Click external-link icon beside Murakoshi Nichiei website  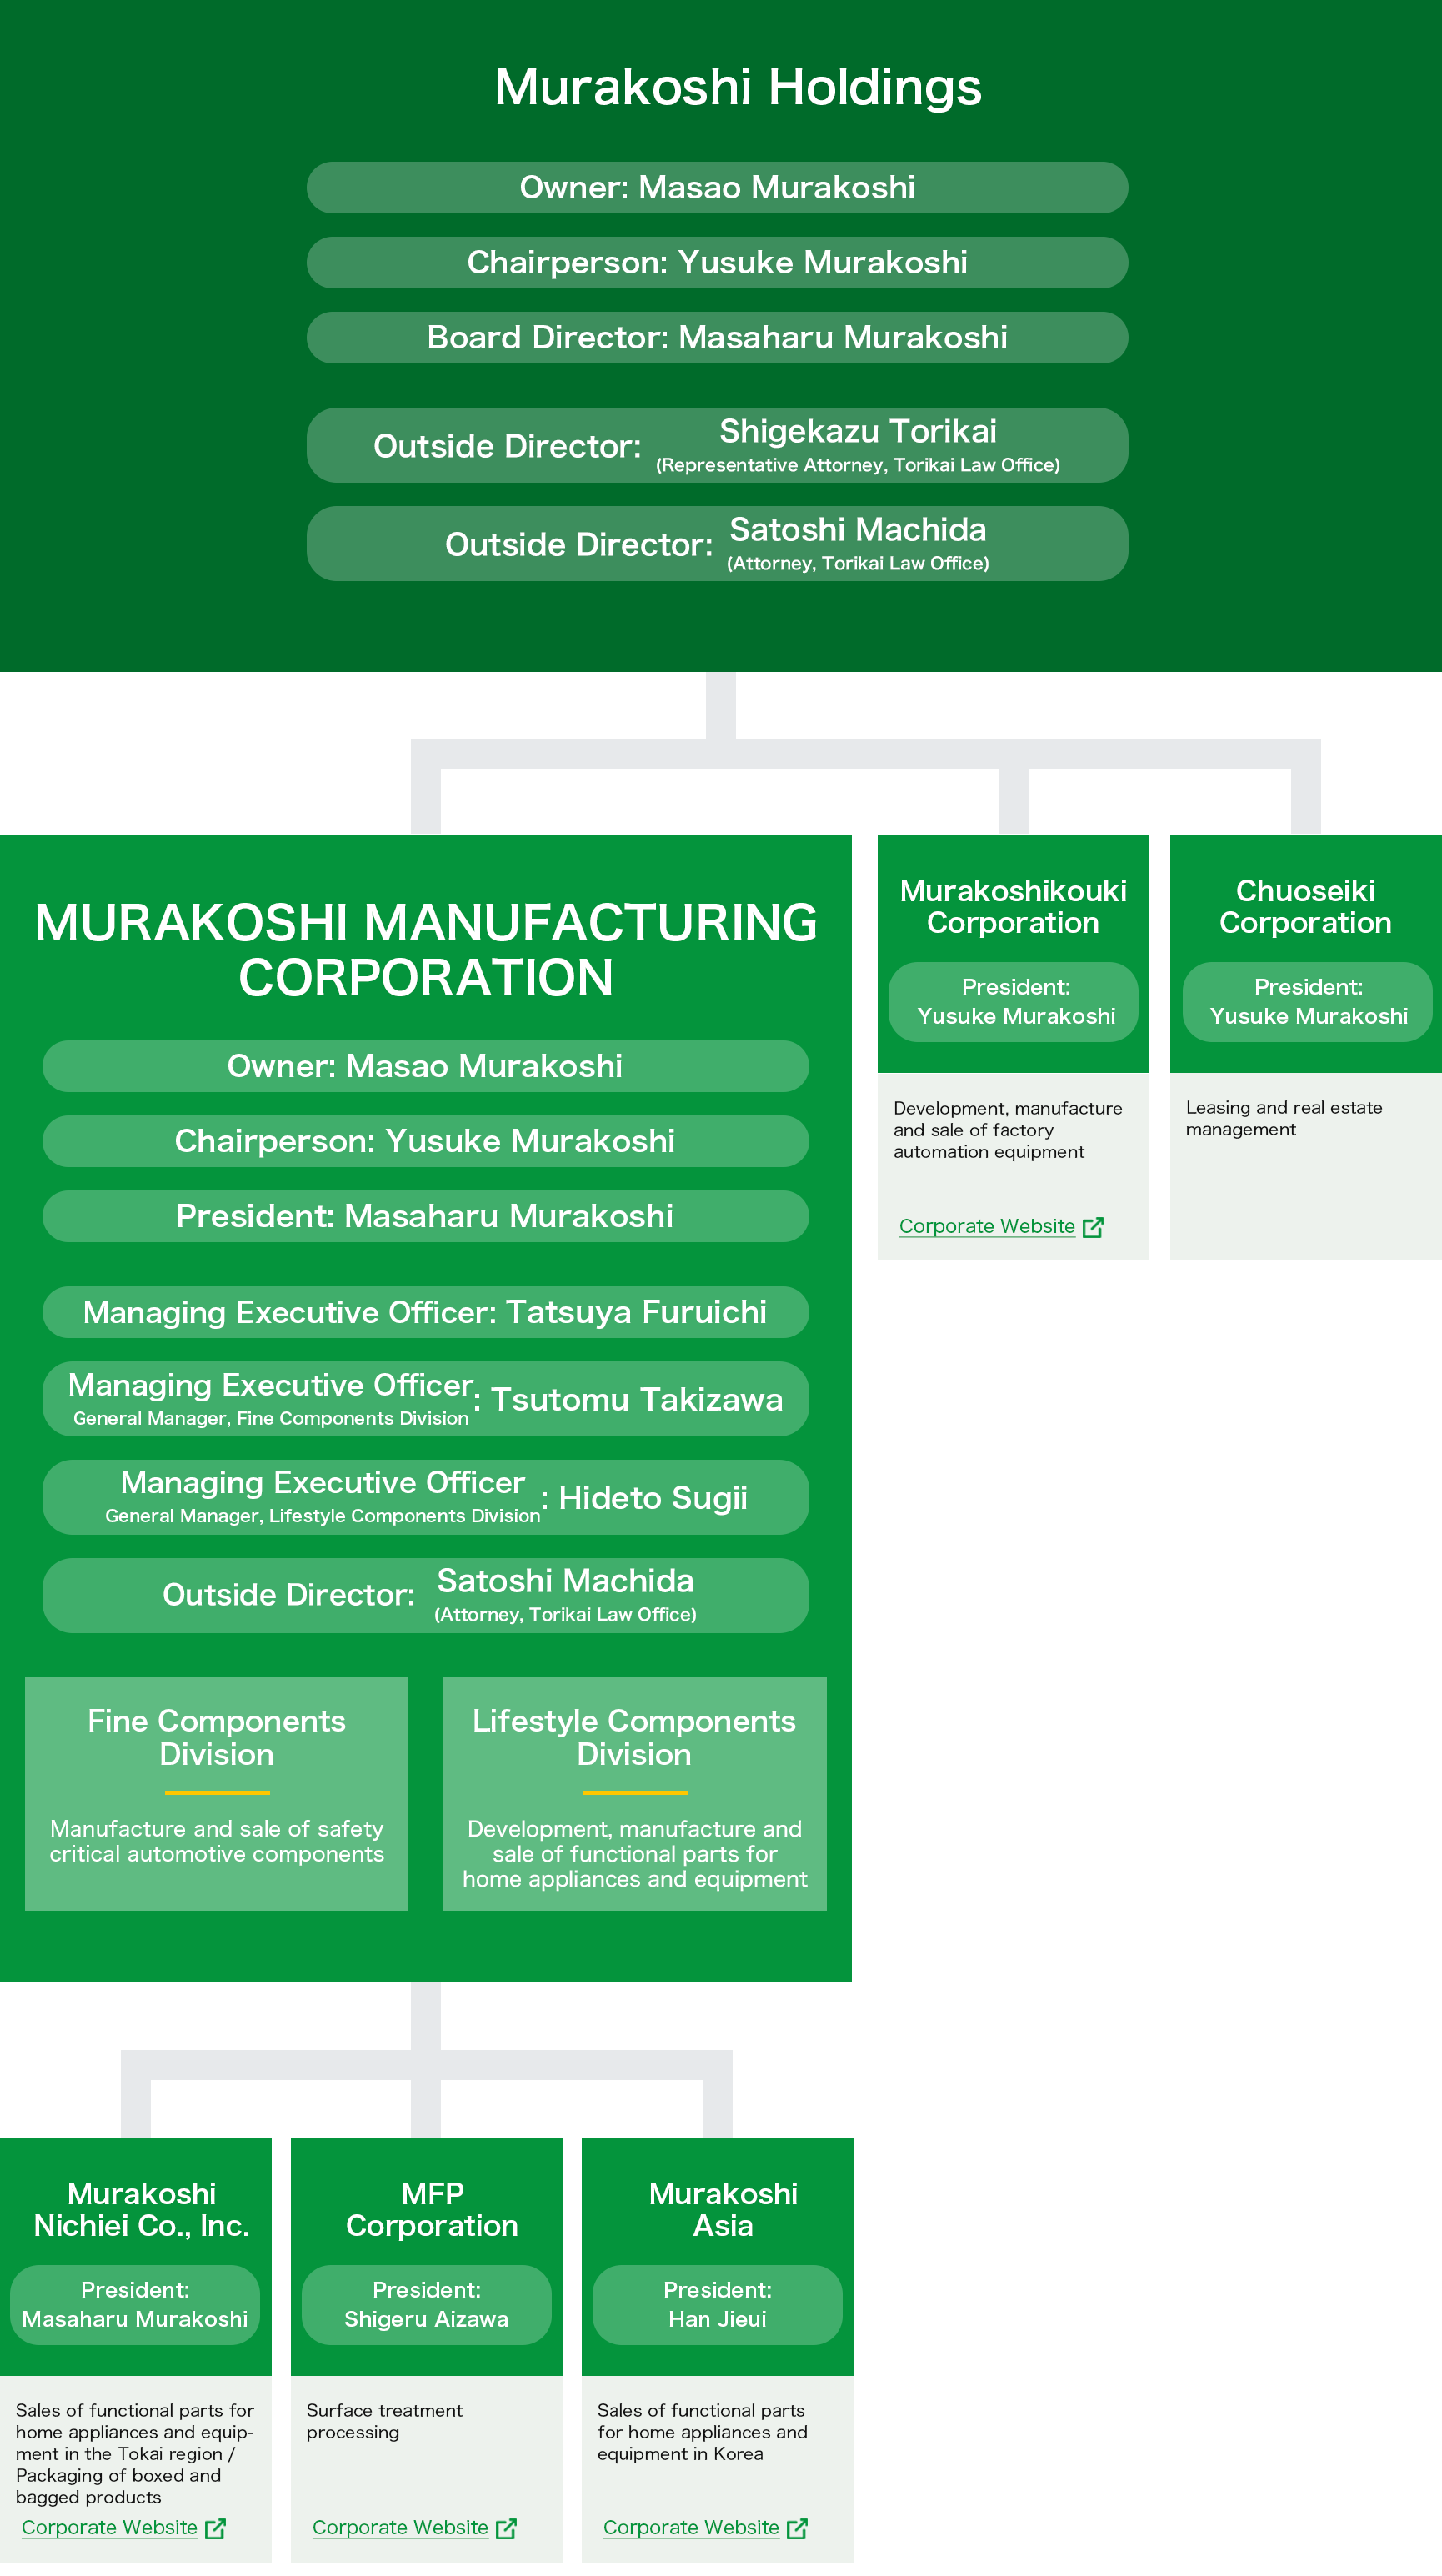coord(215,2528)
